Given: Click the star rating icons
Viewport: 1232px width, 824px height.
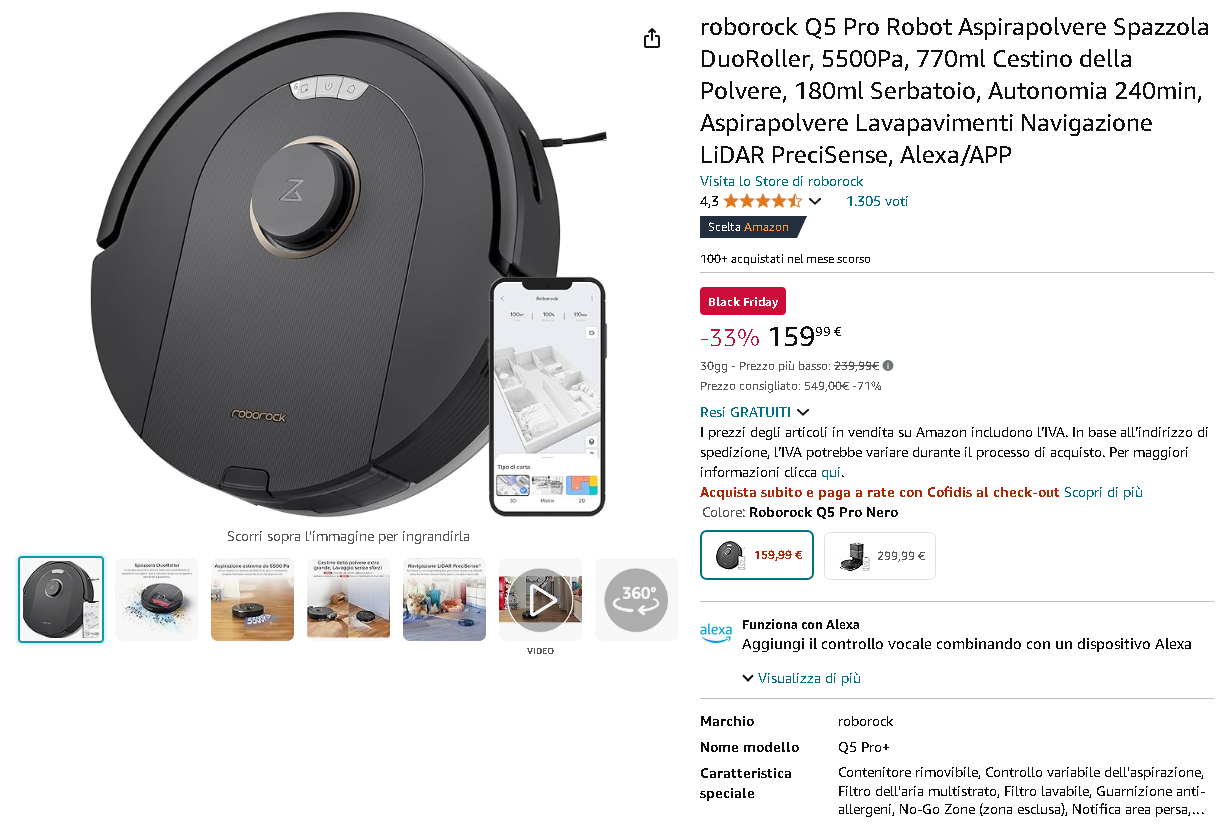Looking at the screenshot, I should (x=763, y=201).
